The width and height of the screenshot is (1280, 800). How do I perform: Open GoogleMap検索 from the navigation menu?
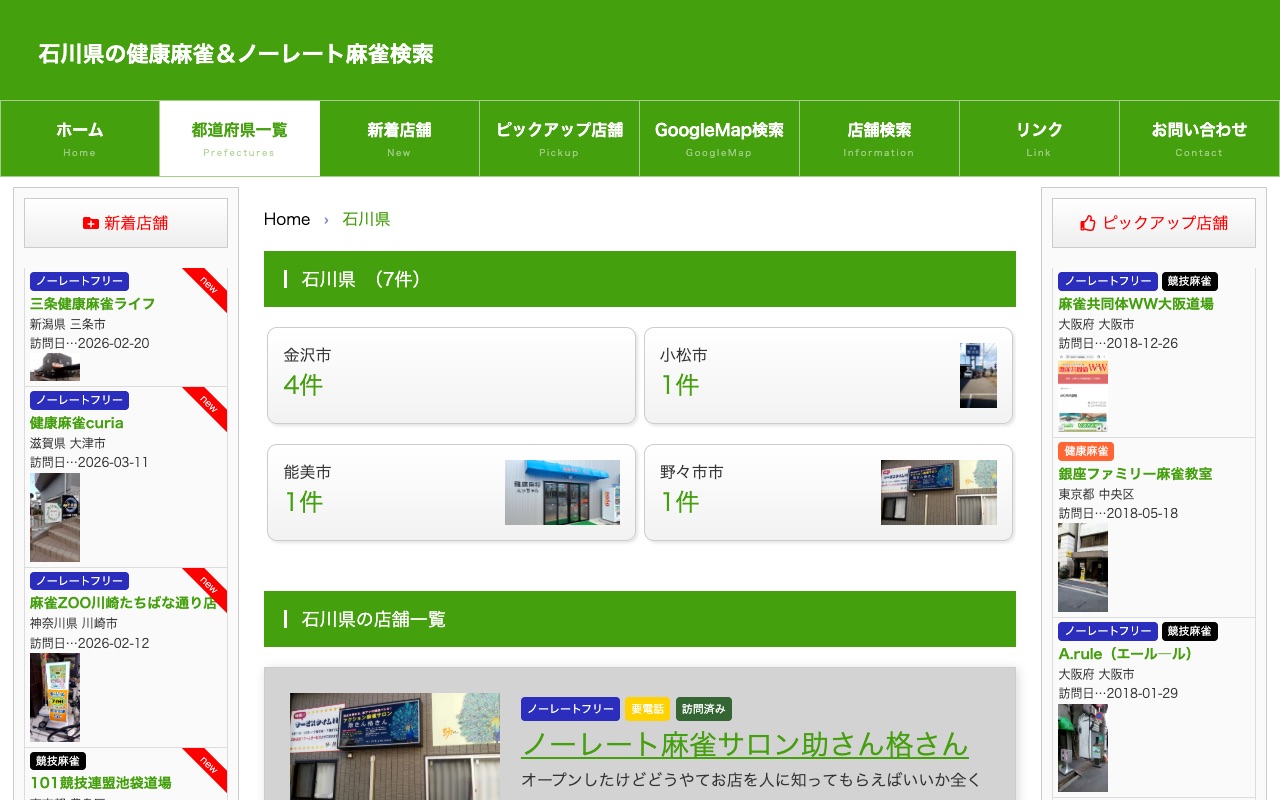click(x=719, y=138)
